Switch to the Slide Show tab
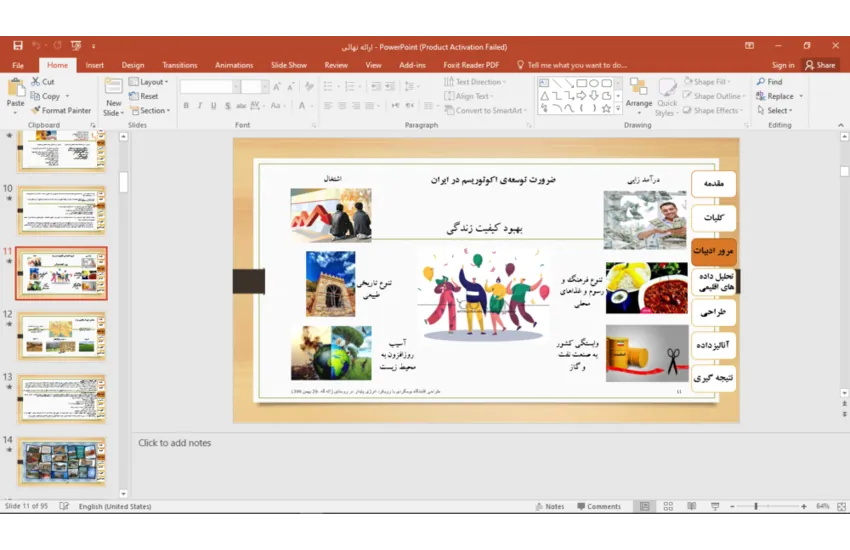The width and height of the screenshot is (850, 550). coord(288,65)
